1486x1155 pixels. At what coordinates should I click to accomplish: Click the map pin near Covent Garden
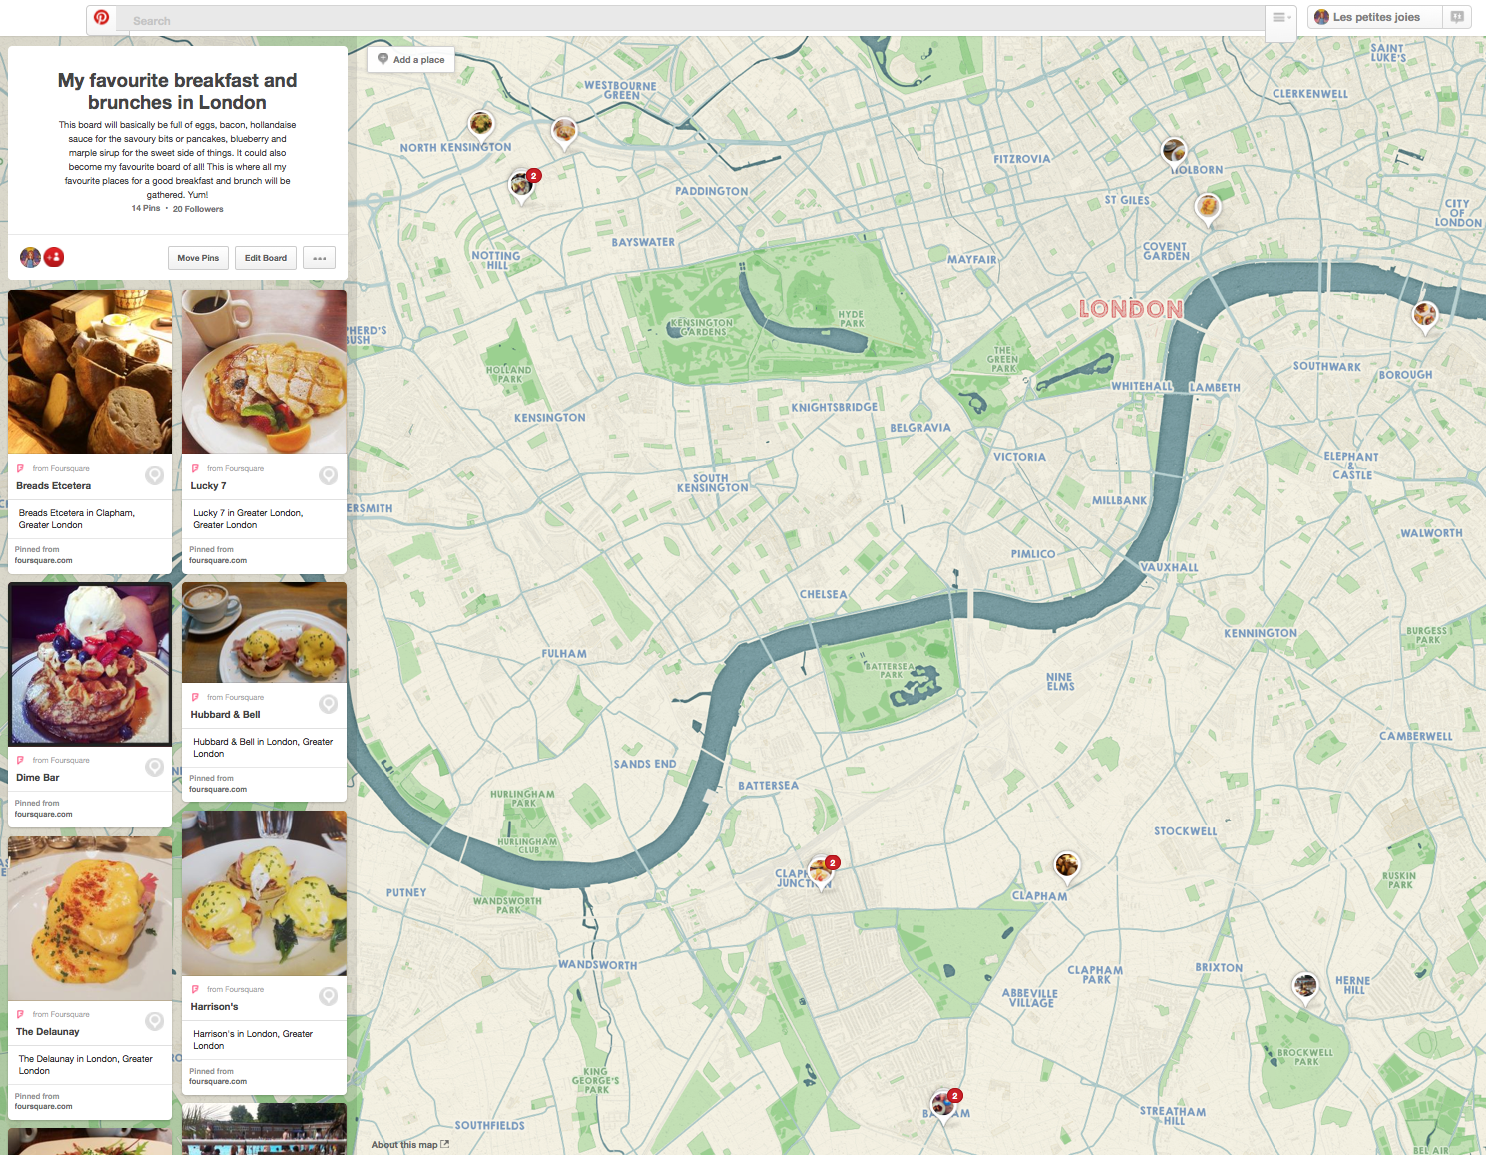coord(1208,207)
